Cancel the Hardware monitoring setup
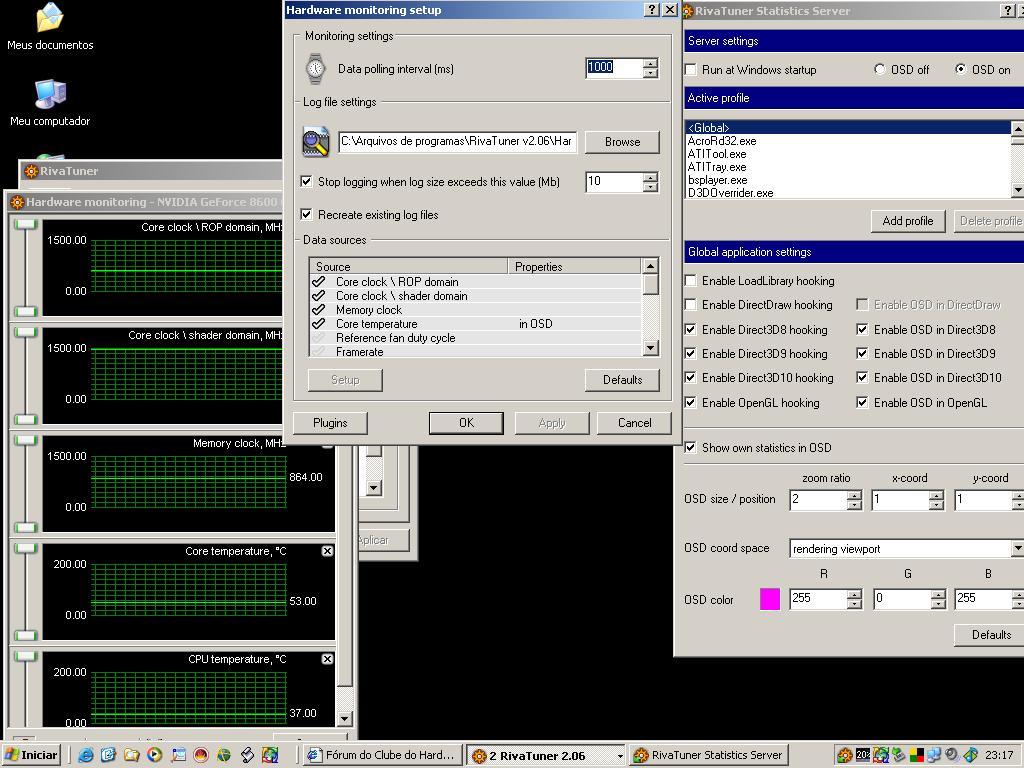 pos(635,423)
